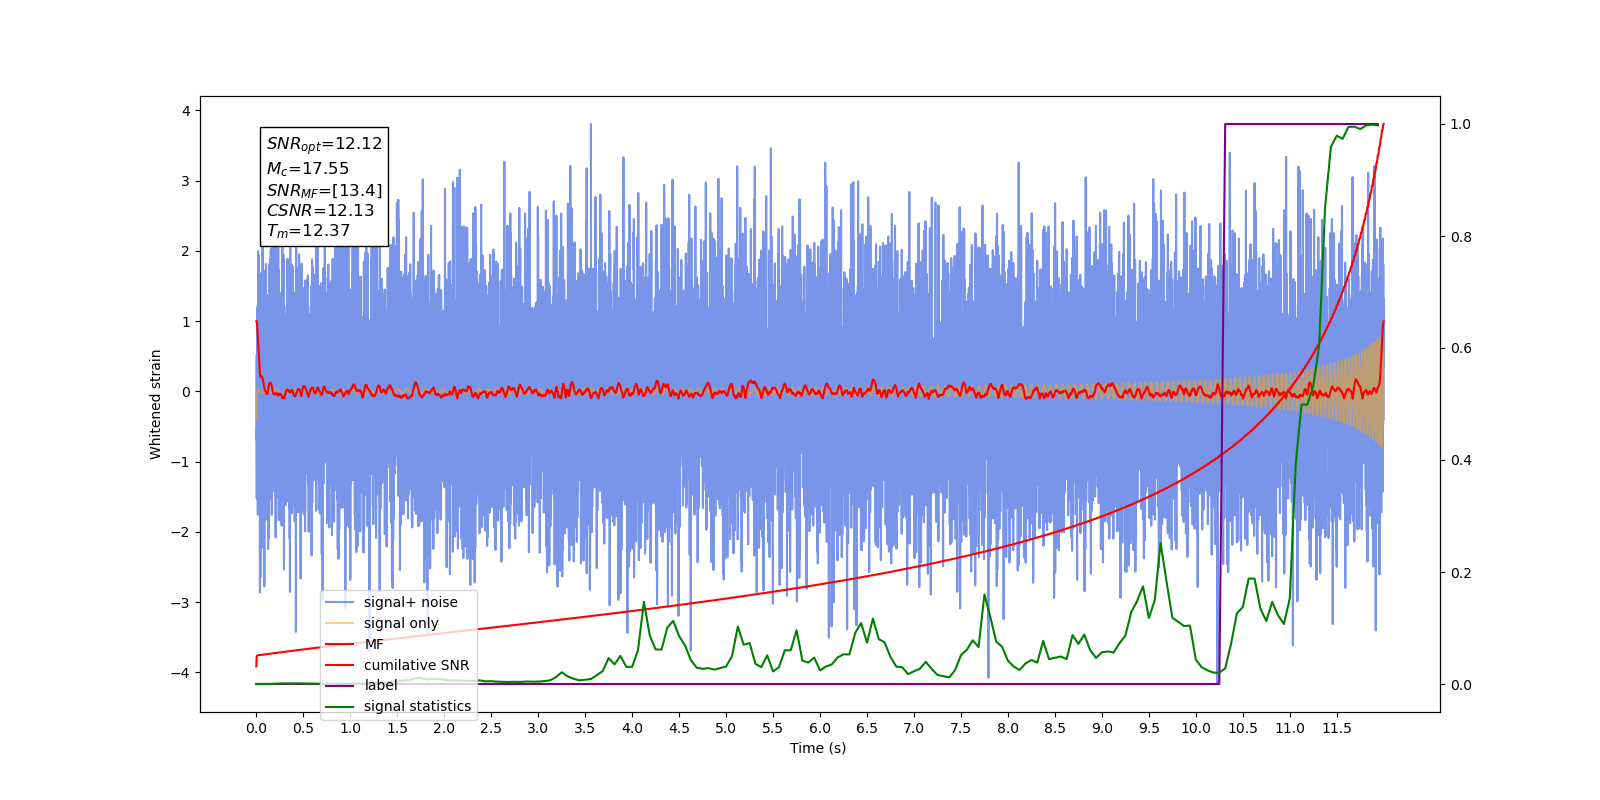The image size is (1600, 800).
Task: Click the x-axis tick label 2.0
Action: pyautogui.click(x=444, y=728)
